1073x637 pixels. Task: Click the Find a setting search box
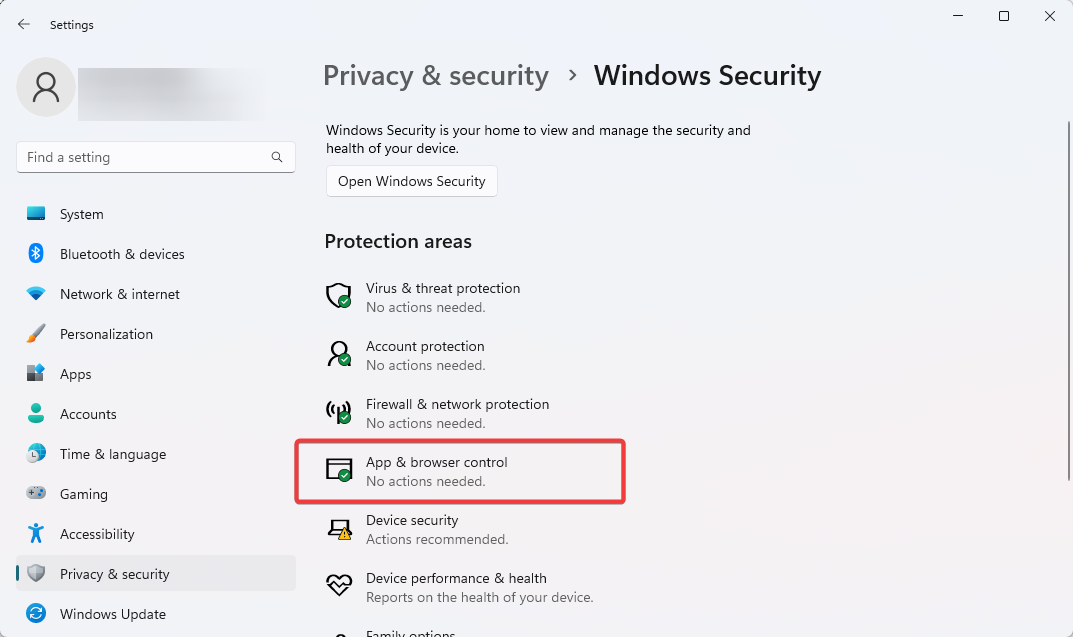156,157
